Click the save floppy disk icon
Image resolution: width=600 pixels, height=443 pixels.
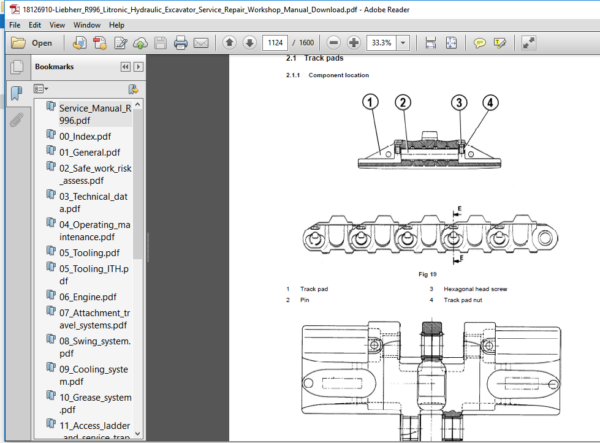point(160,43)
